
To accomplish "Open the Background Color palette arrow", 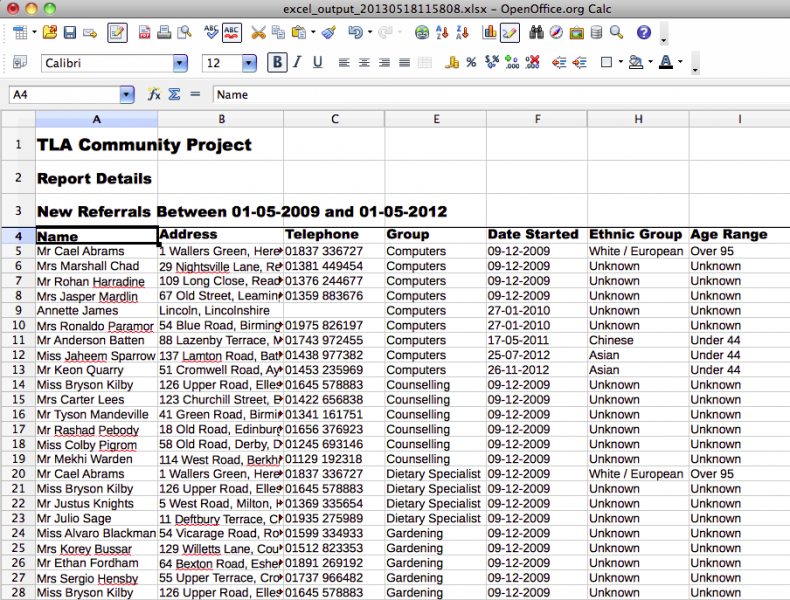I will 650,62.
